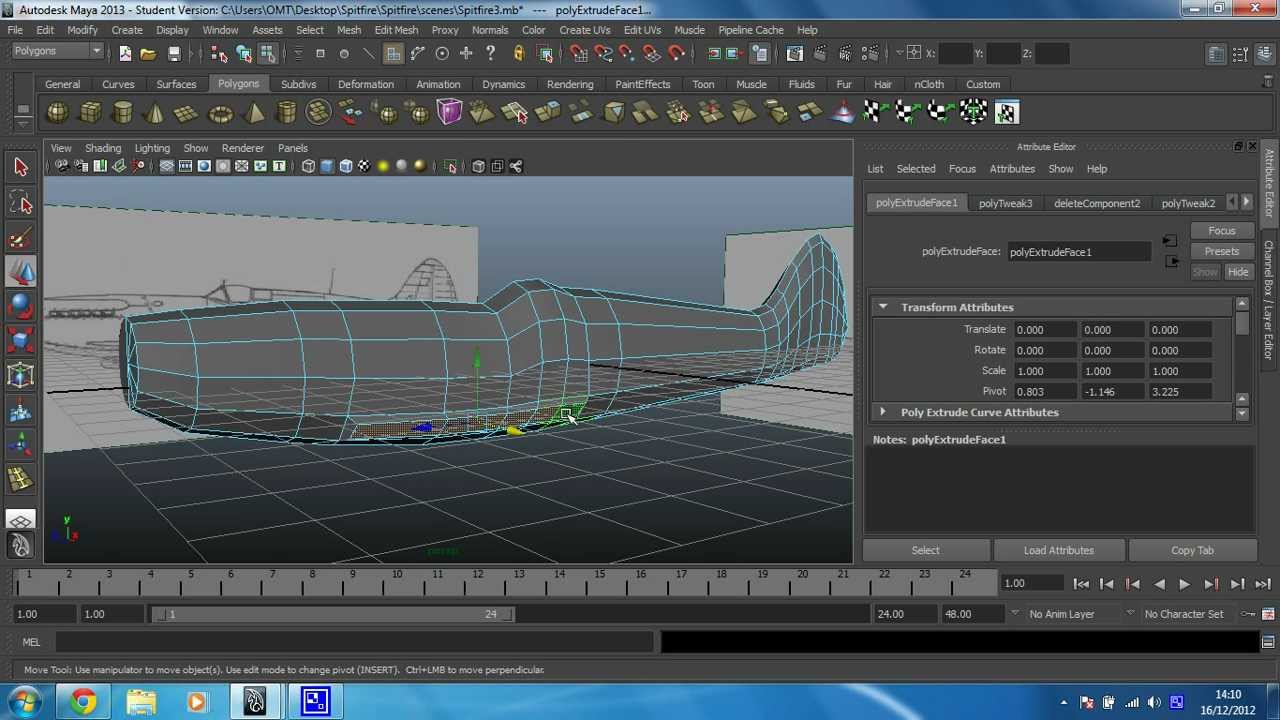Choose the Paint Selection tool

click(21, 238)
